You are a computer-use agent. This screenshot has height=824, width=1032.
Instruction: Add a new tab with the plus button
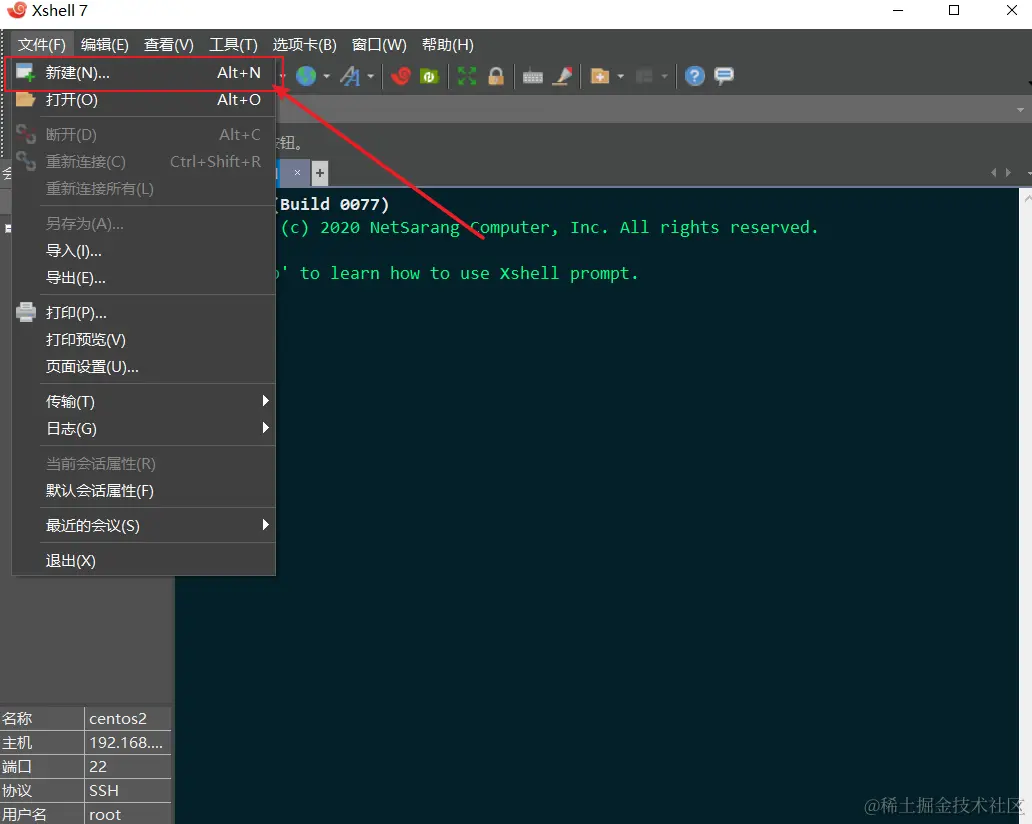point(320,173)
